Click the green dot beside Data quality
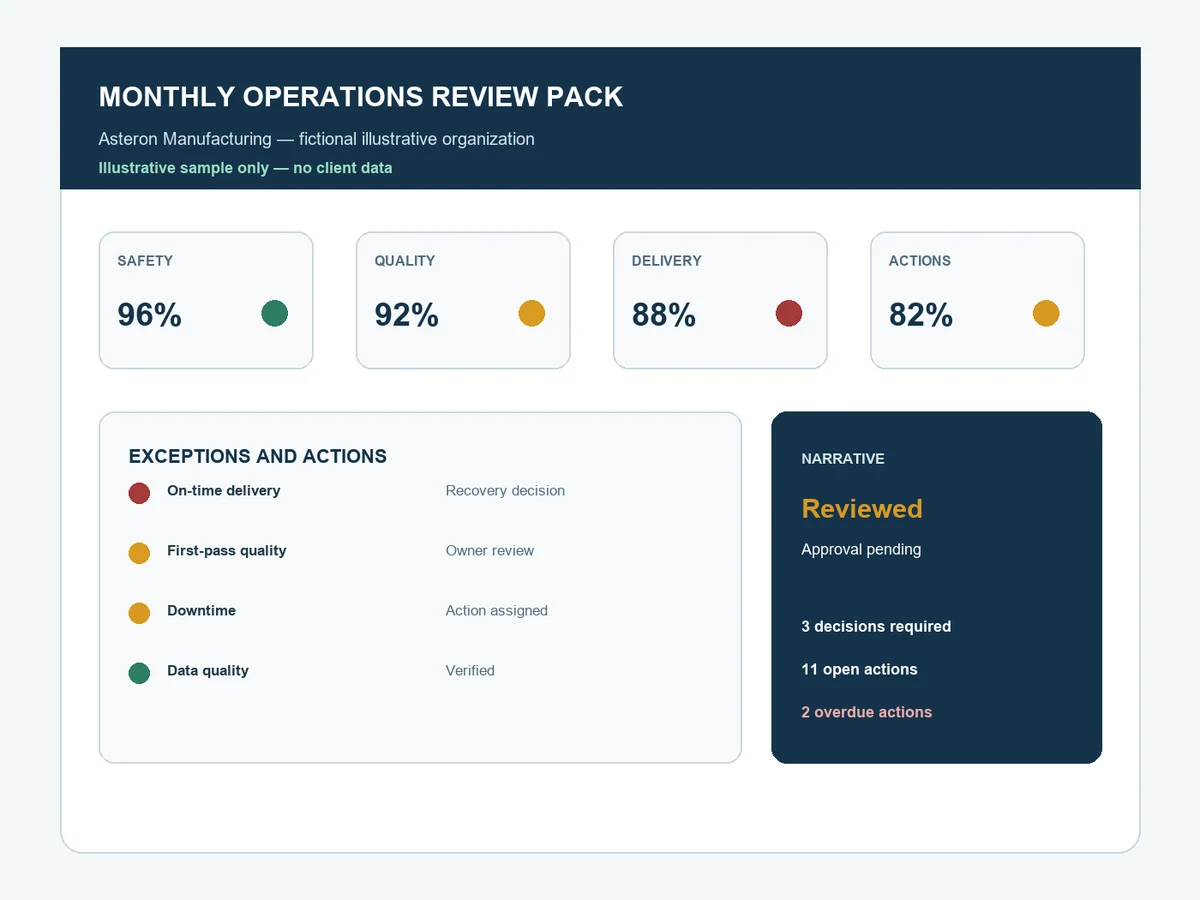This screenshot has height=900, width=1200. coord(139,673)
